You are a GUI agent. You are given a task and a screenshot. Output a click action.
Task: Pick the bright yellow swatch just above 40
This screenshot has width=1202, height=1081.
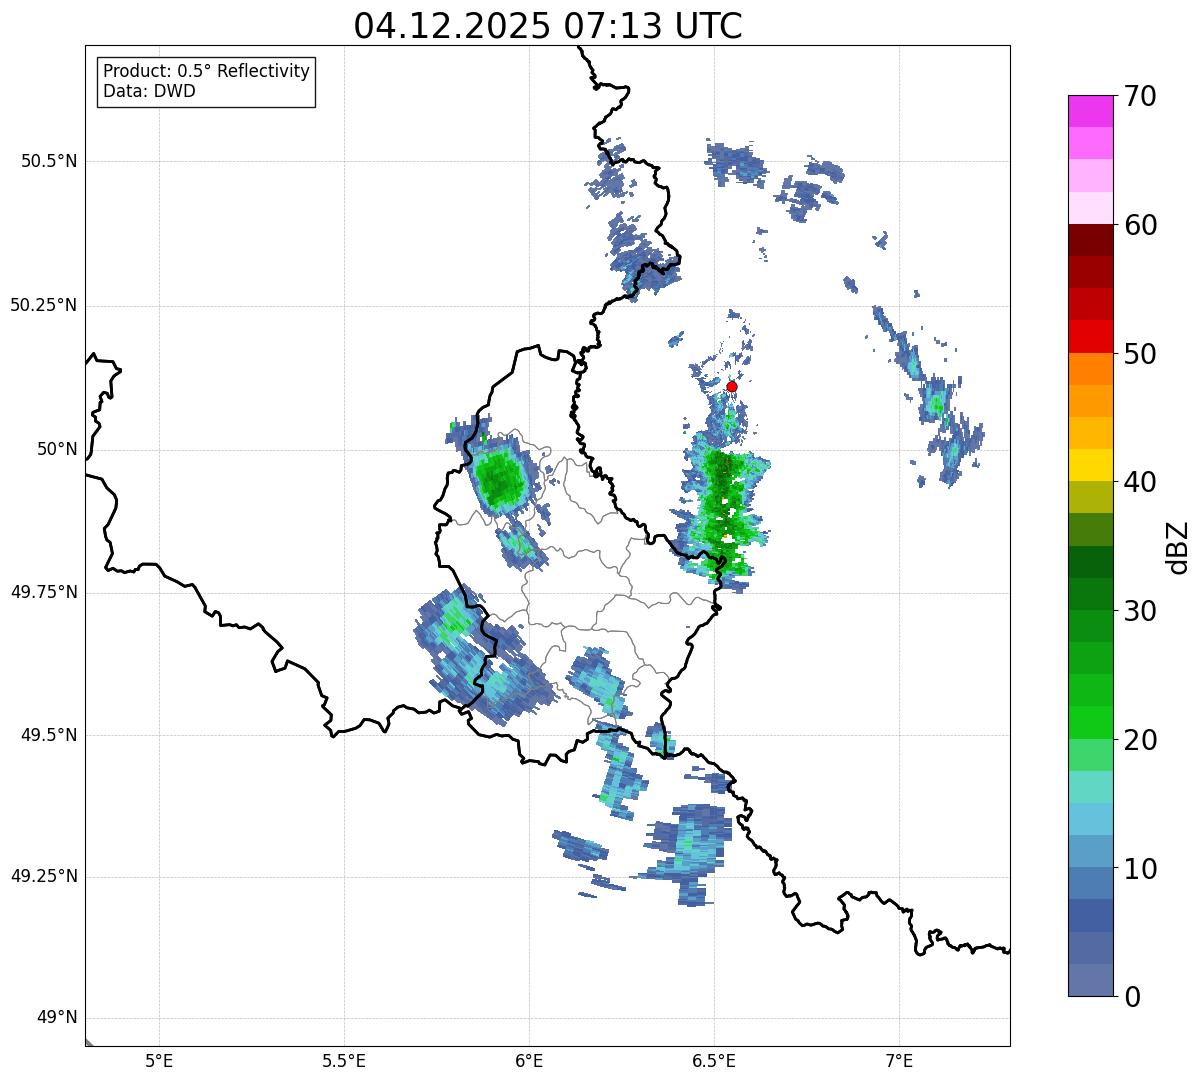pos(1091,465)
